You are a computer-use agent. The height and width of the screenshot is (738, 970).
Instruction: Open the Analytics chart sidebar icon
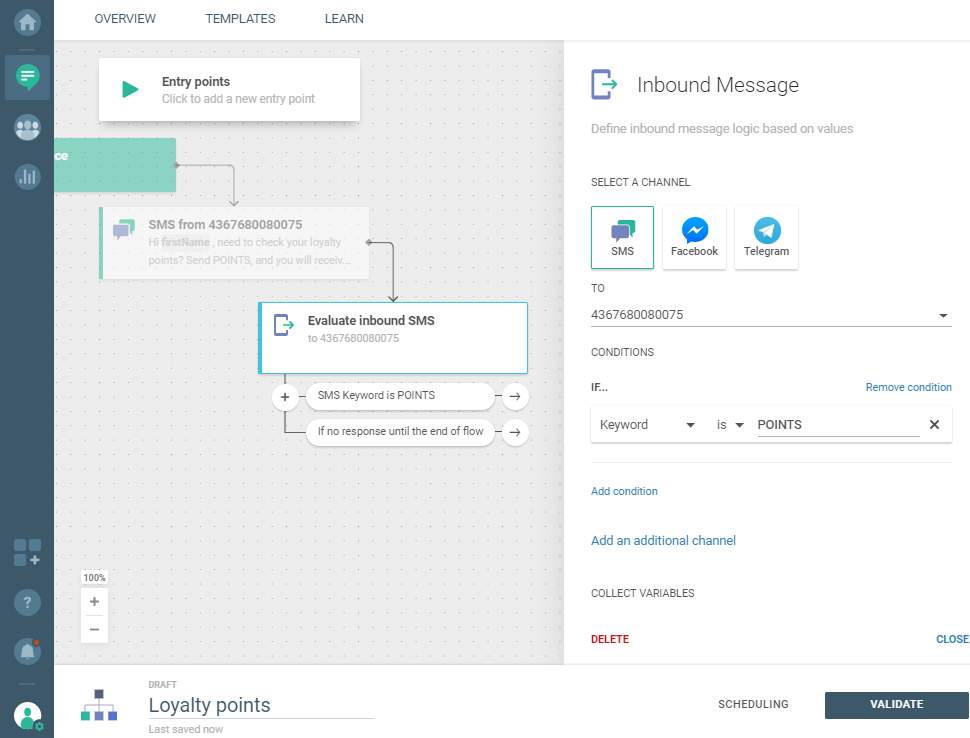tap(27, 177)
